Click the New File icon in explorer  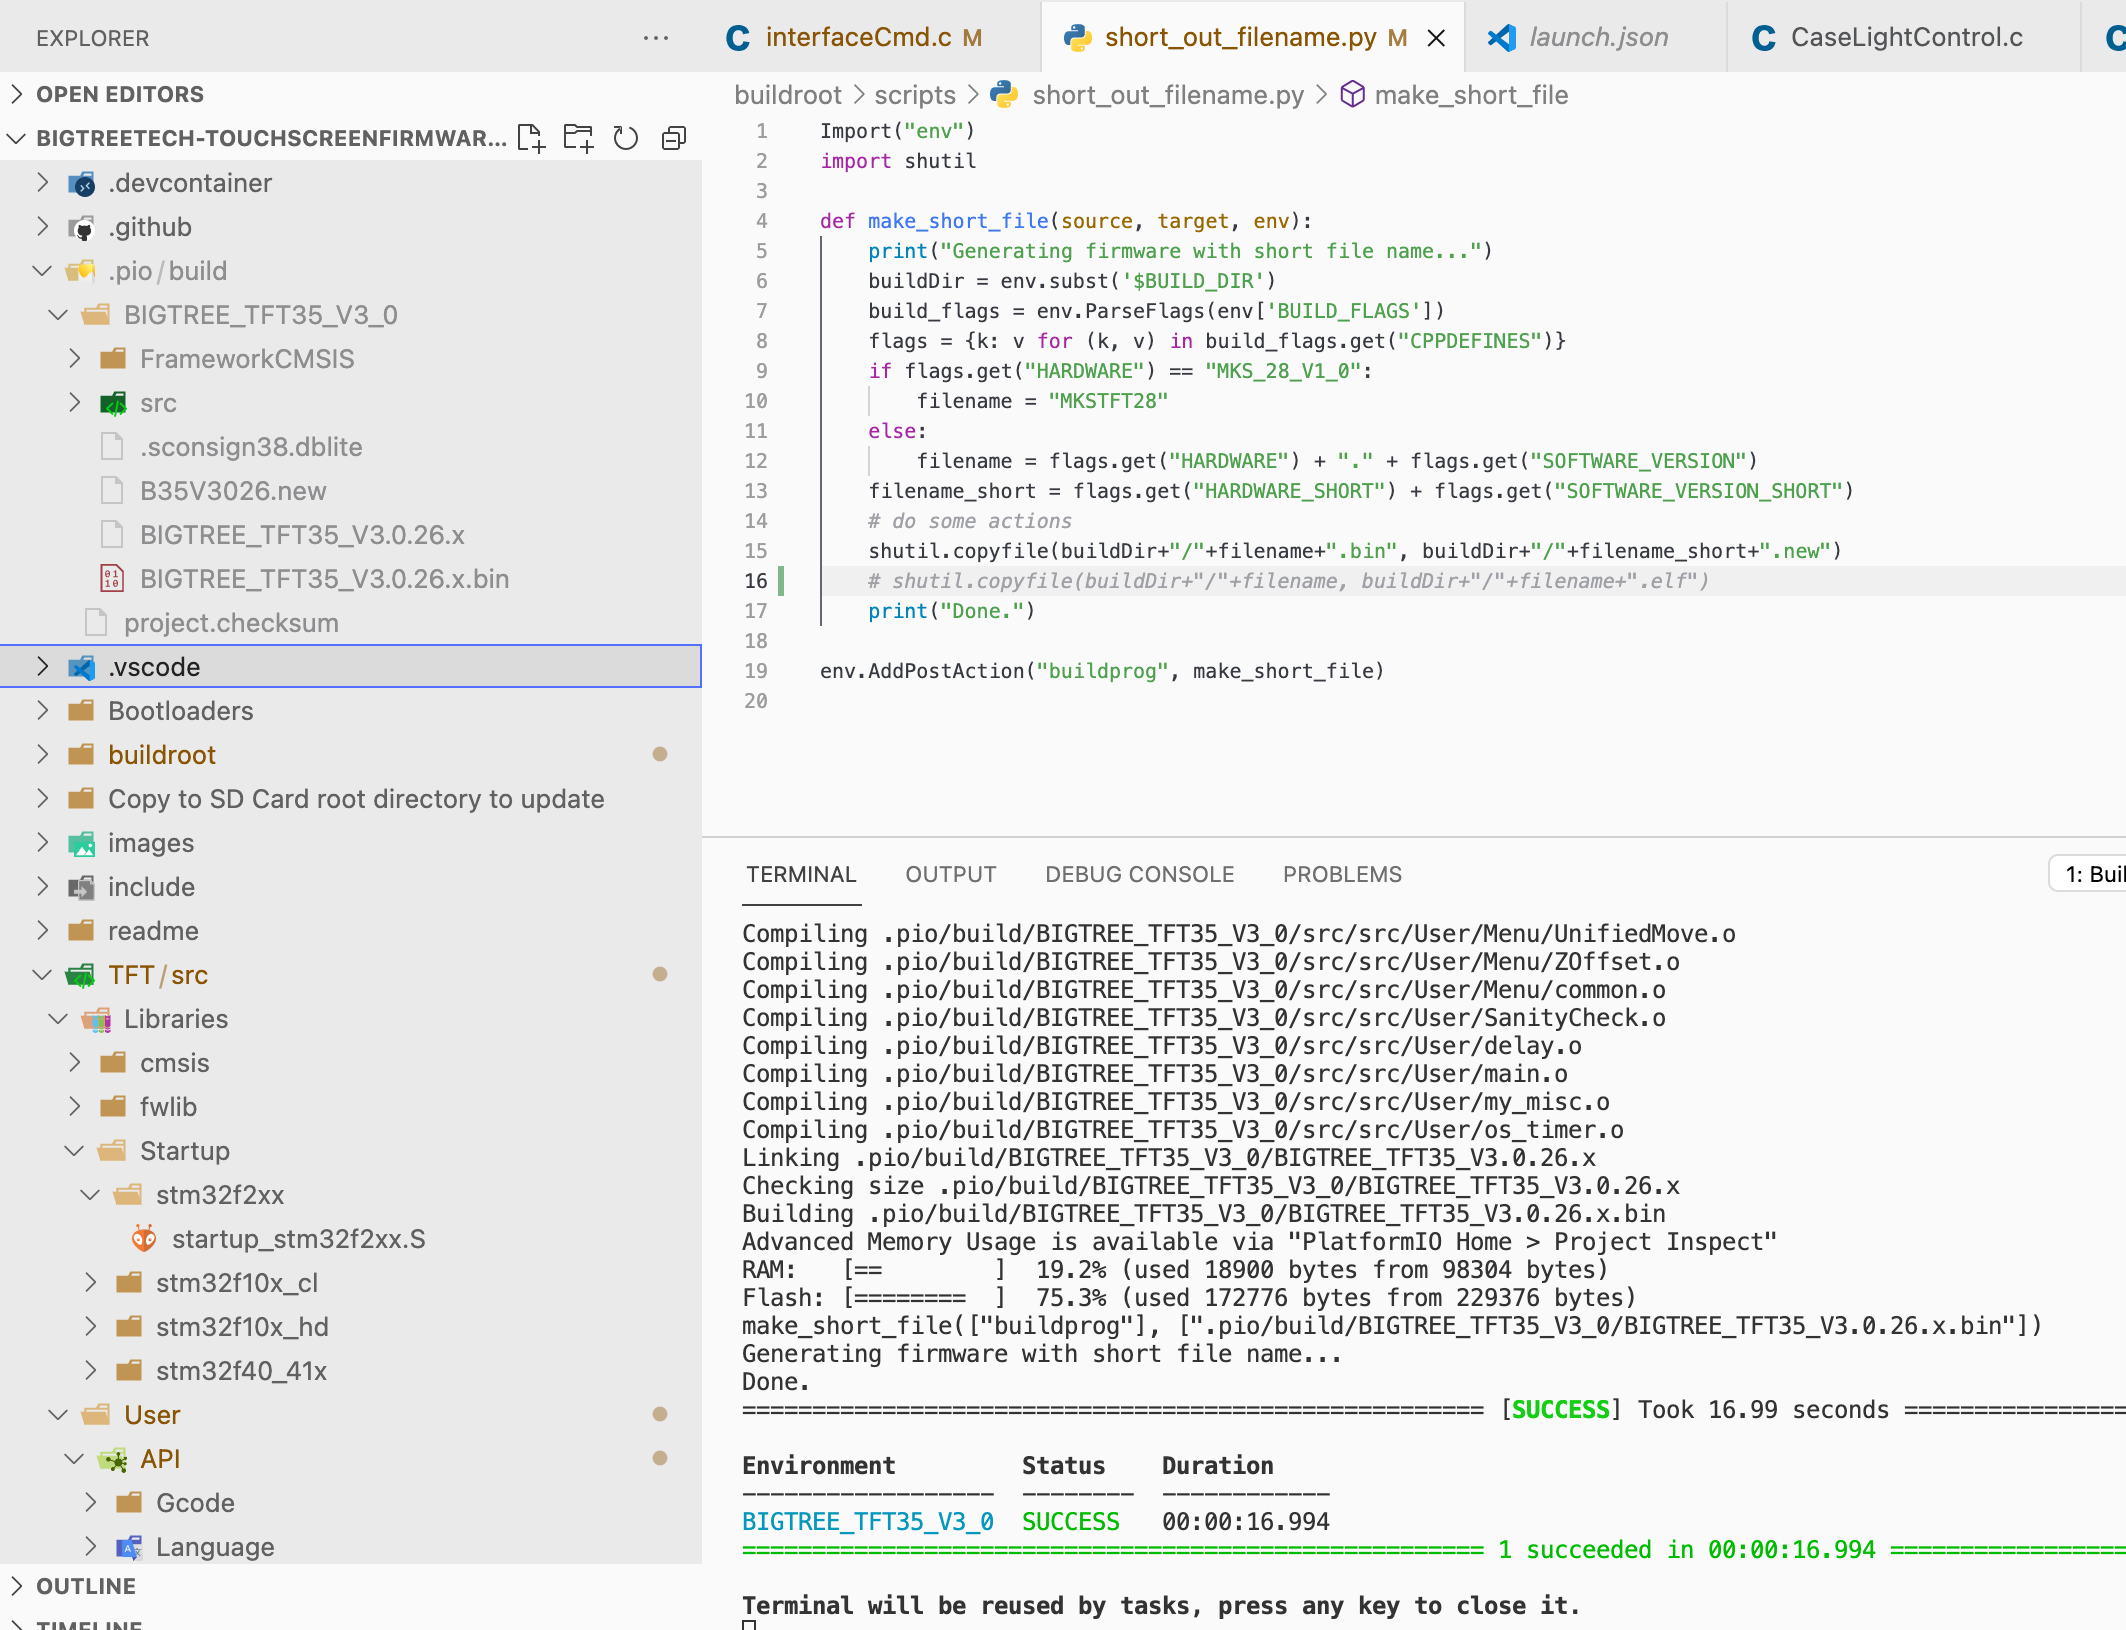[x=531, y=138]
